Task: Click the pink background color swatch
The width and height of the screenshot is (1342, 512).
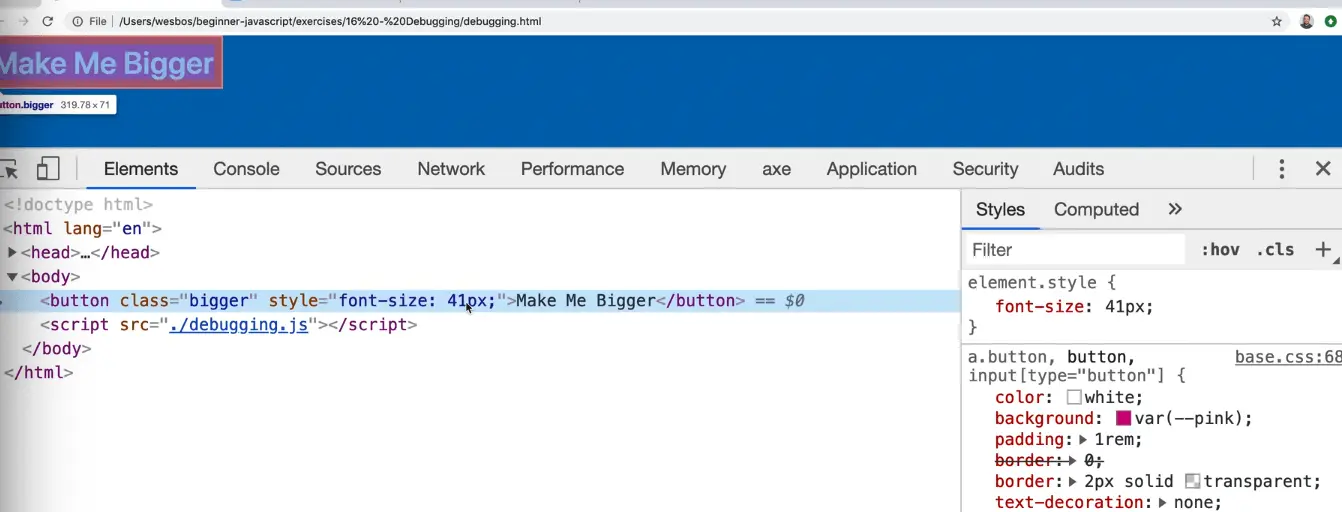Action: (1123, 419)
